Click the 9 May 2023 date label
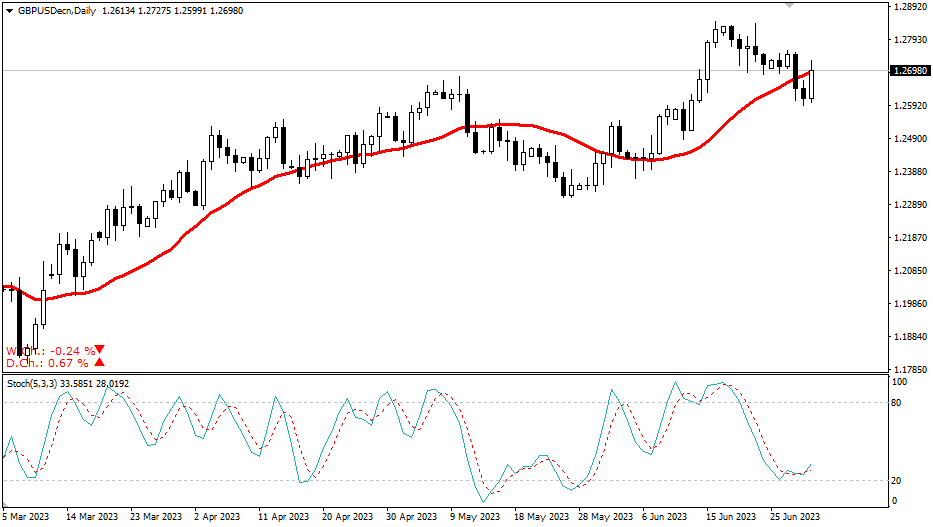Screen dimensions: 933x527 (x=475, y=517)
